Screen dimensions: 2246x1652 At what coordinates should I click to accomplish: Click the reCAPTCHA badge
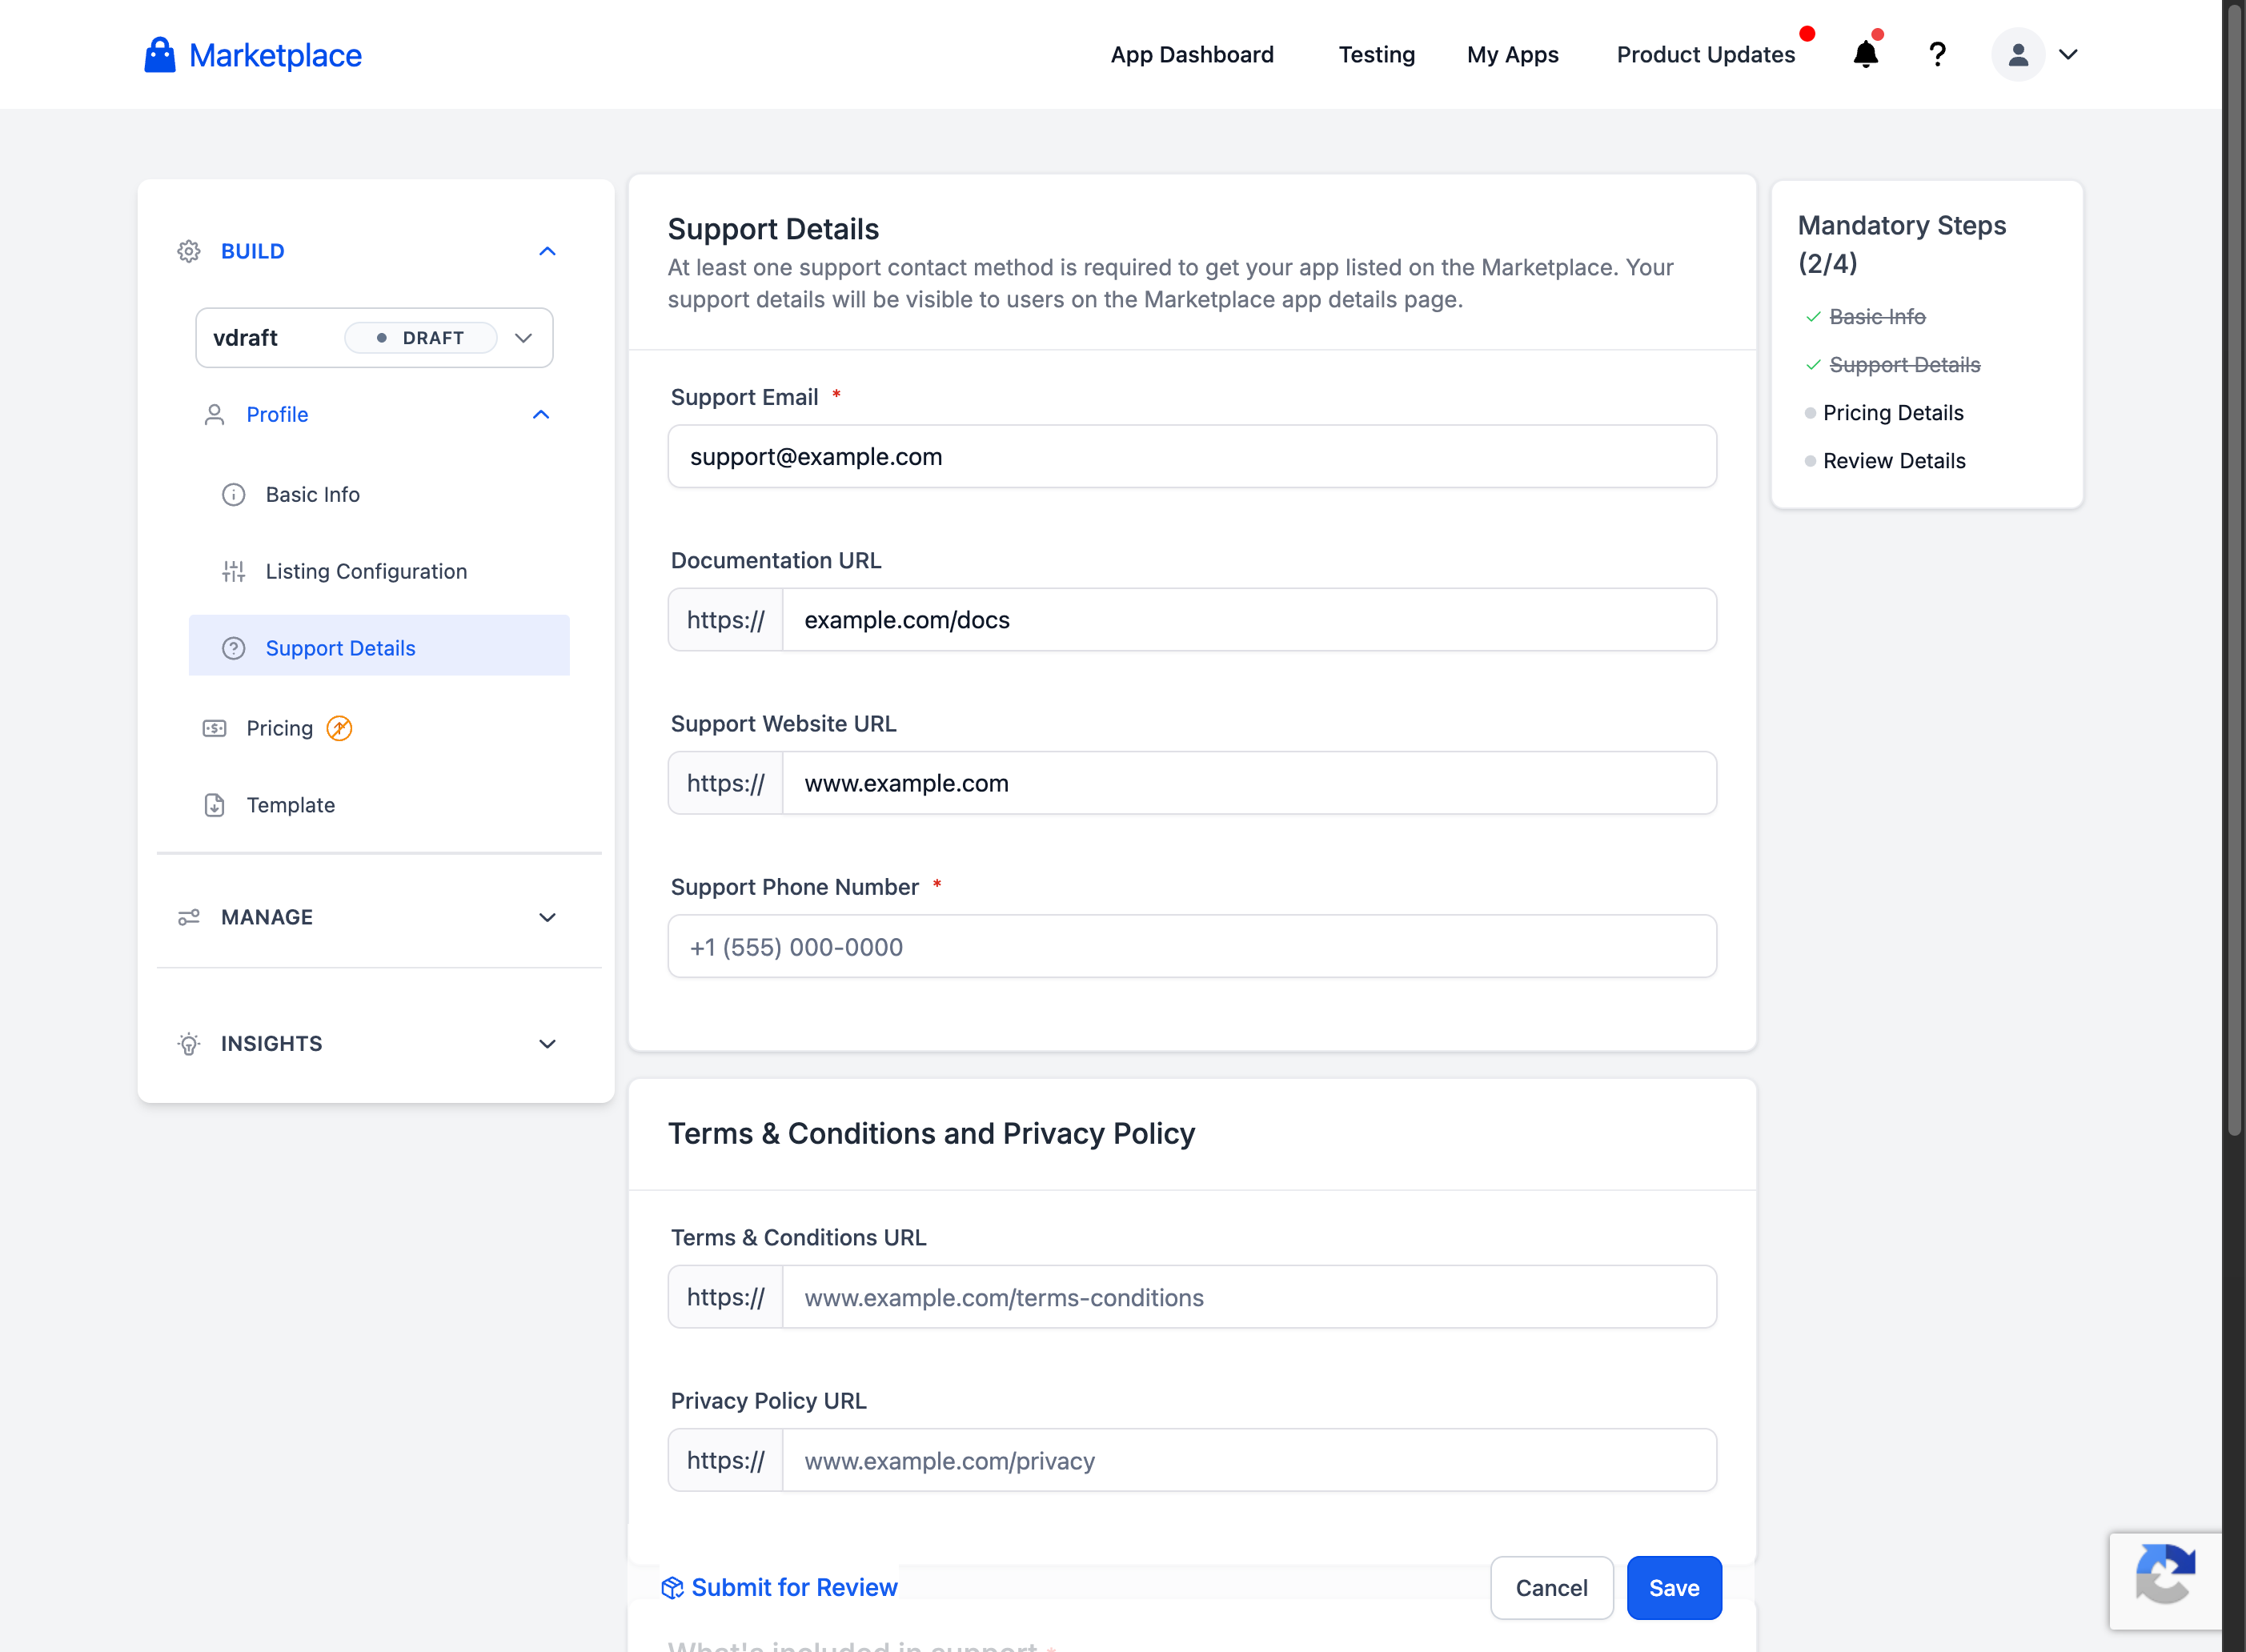pos(2165,1580)
